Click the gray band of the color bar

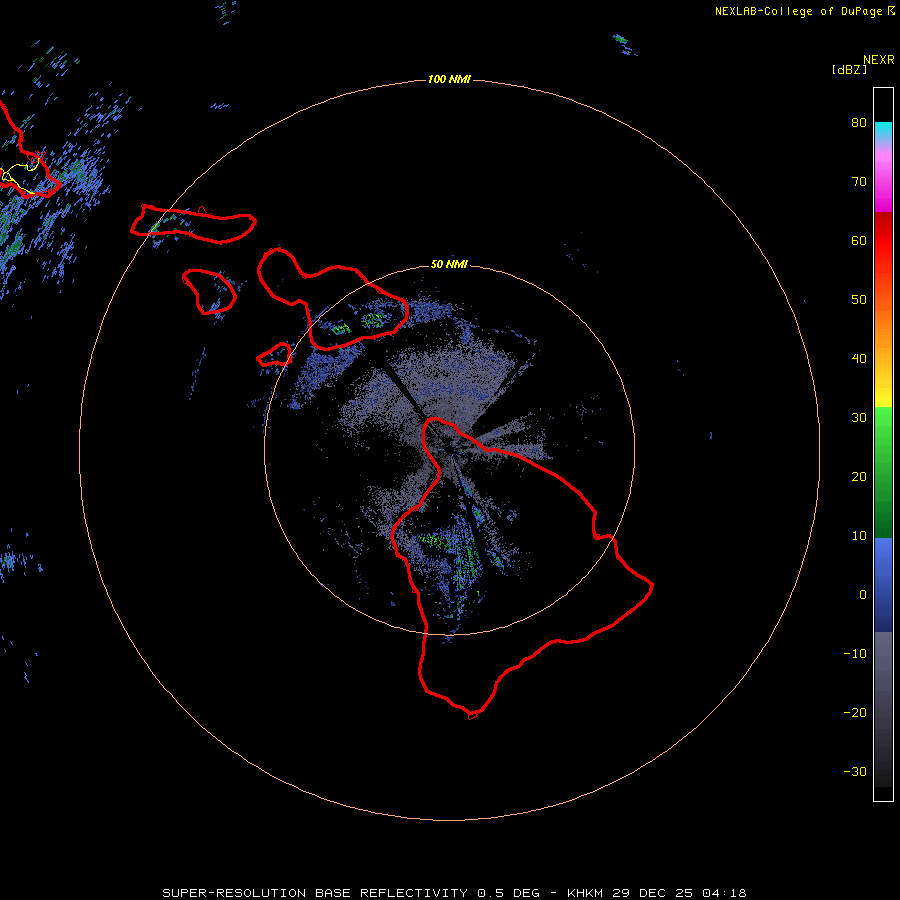click(883, 709)
